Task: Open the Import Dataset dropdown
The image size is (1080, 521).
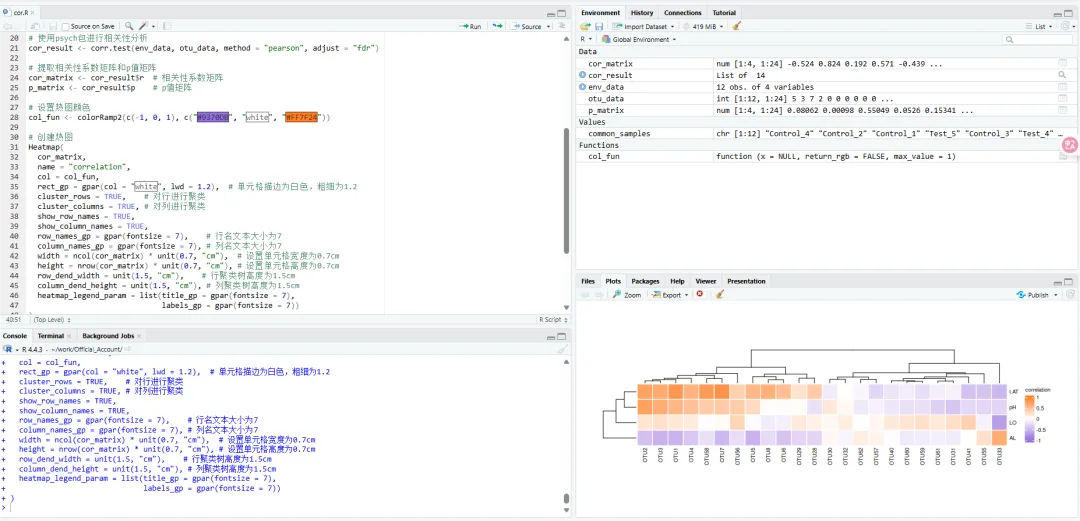Action: pos(644,26)
